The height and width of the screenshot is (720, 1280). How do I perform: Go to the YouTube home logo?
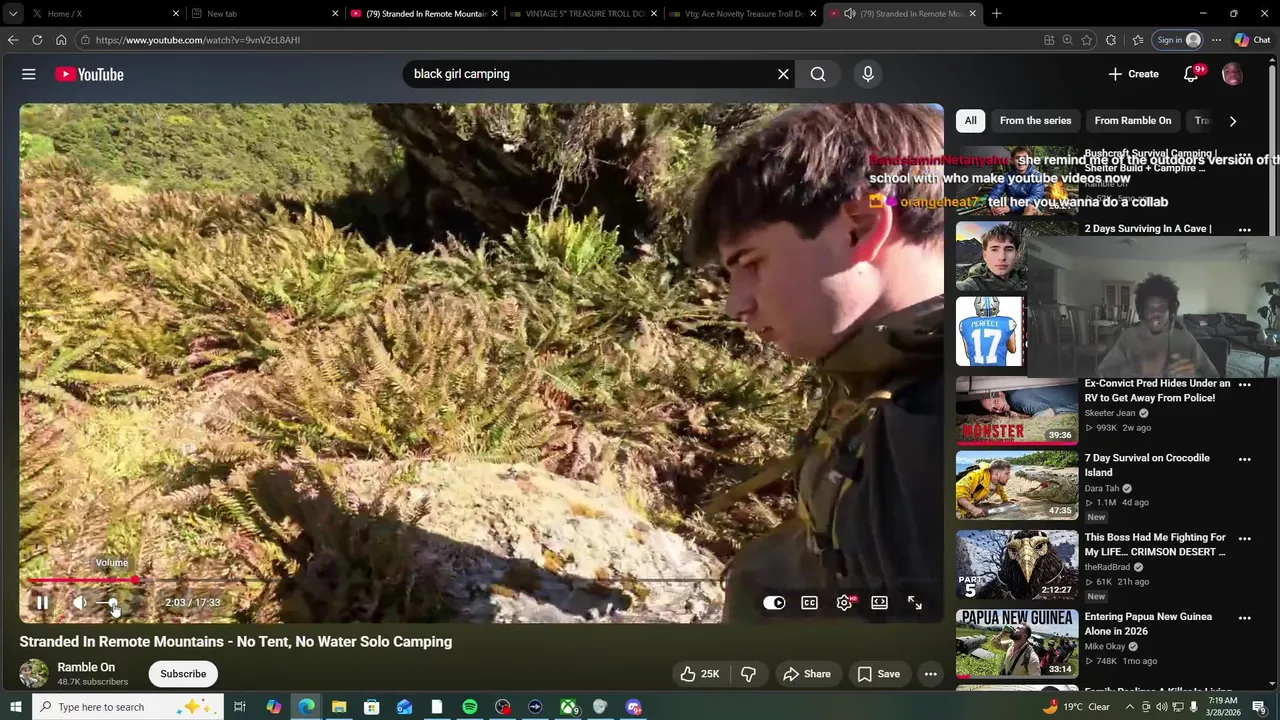coord(89,74)
